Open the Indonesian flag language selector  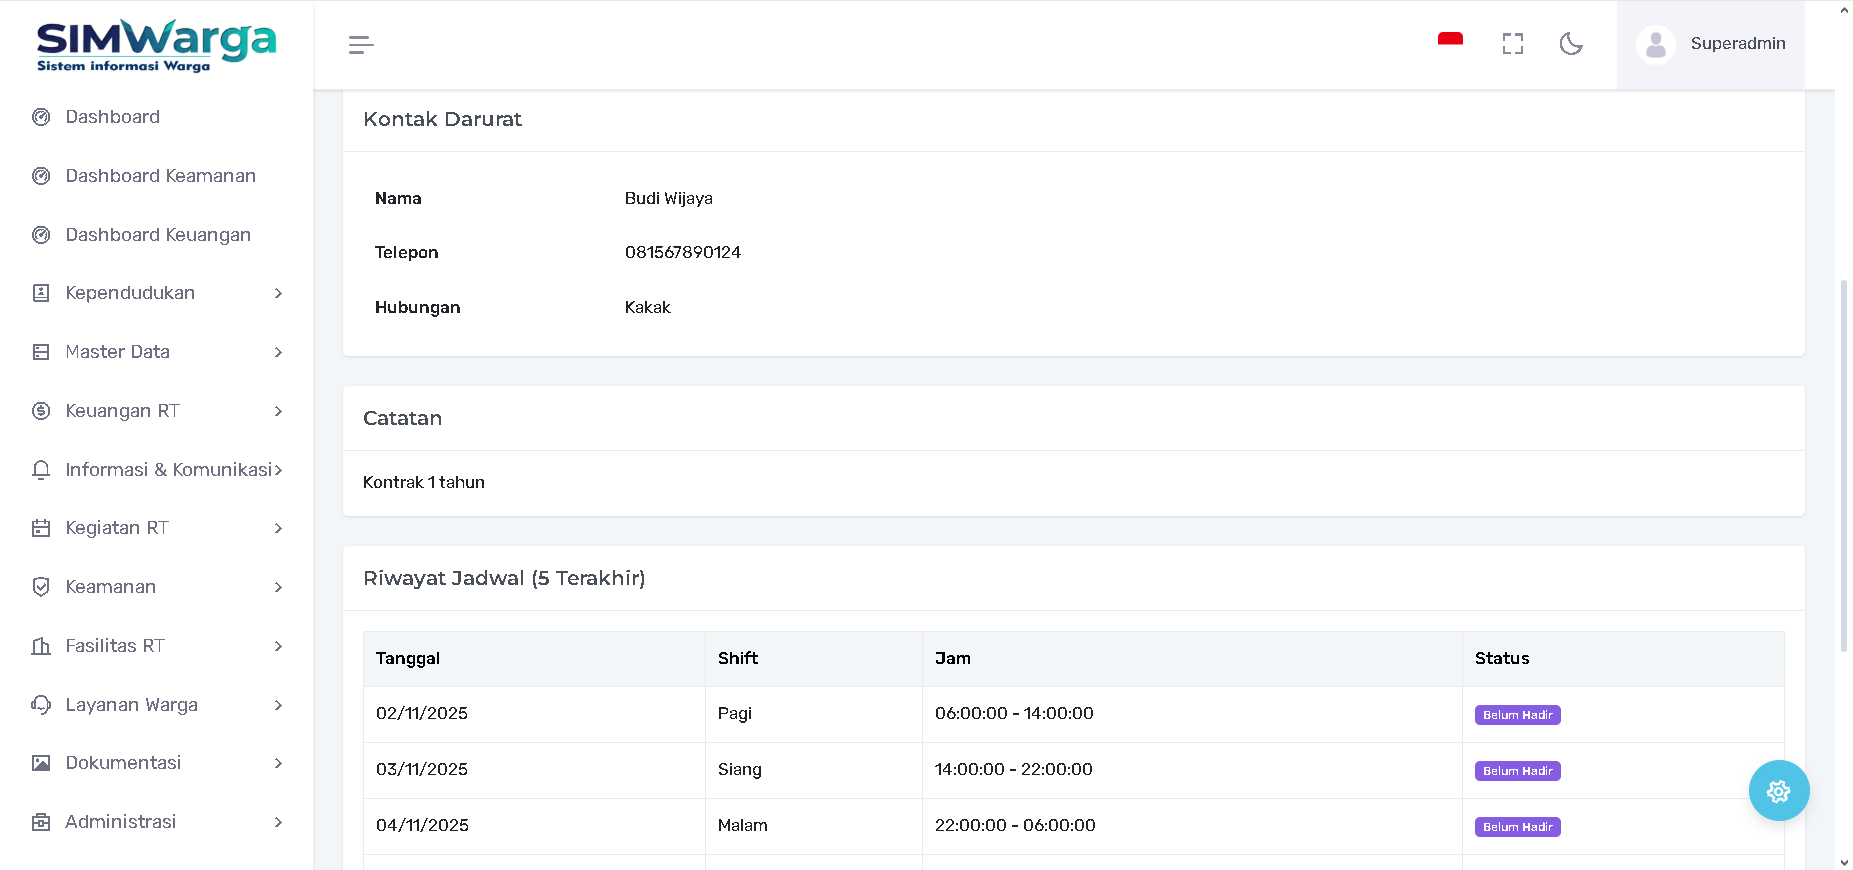(x=1450, y=41)
